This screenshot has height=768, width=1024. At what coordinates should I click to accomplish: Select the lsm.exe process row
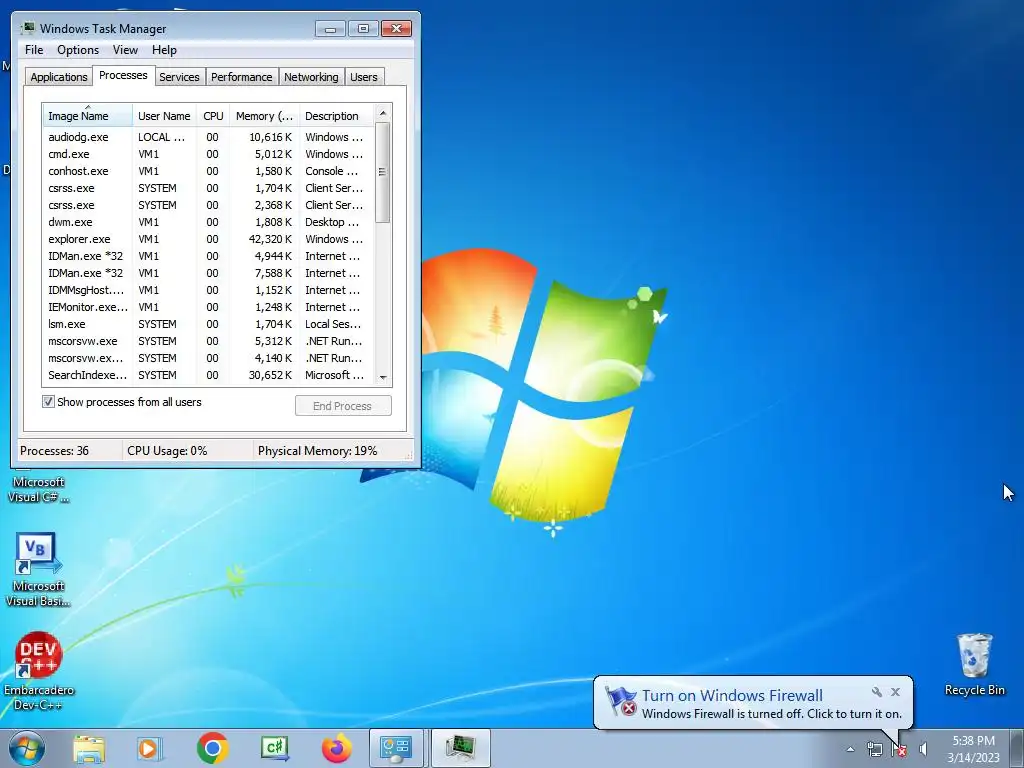[208, 324]
